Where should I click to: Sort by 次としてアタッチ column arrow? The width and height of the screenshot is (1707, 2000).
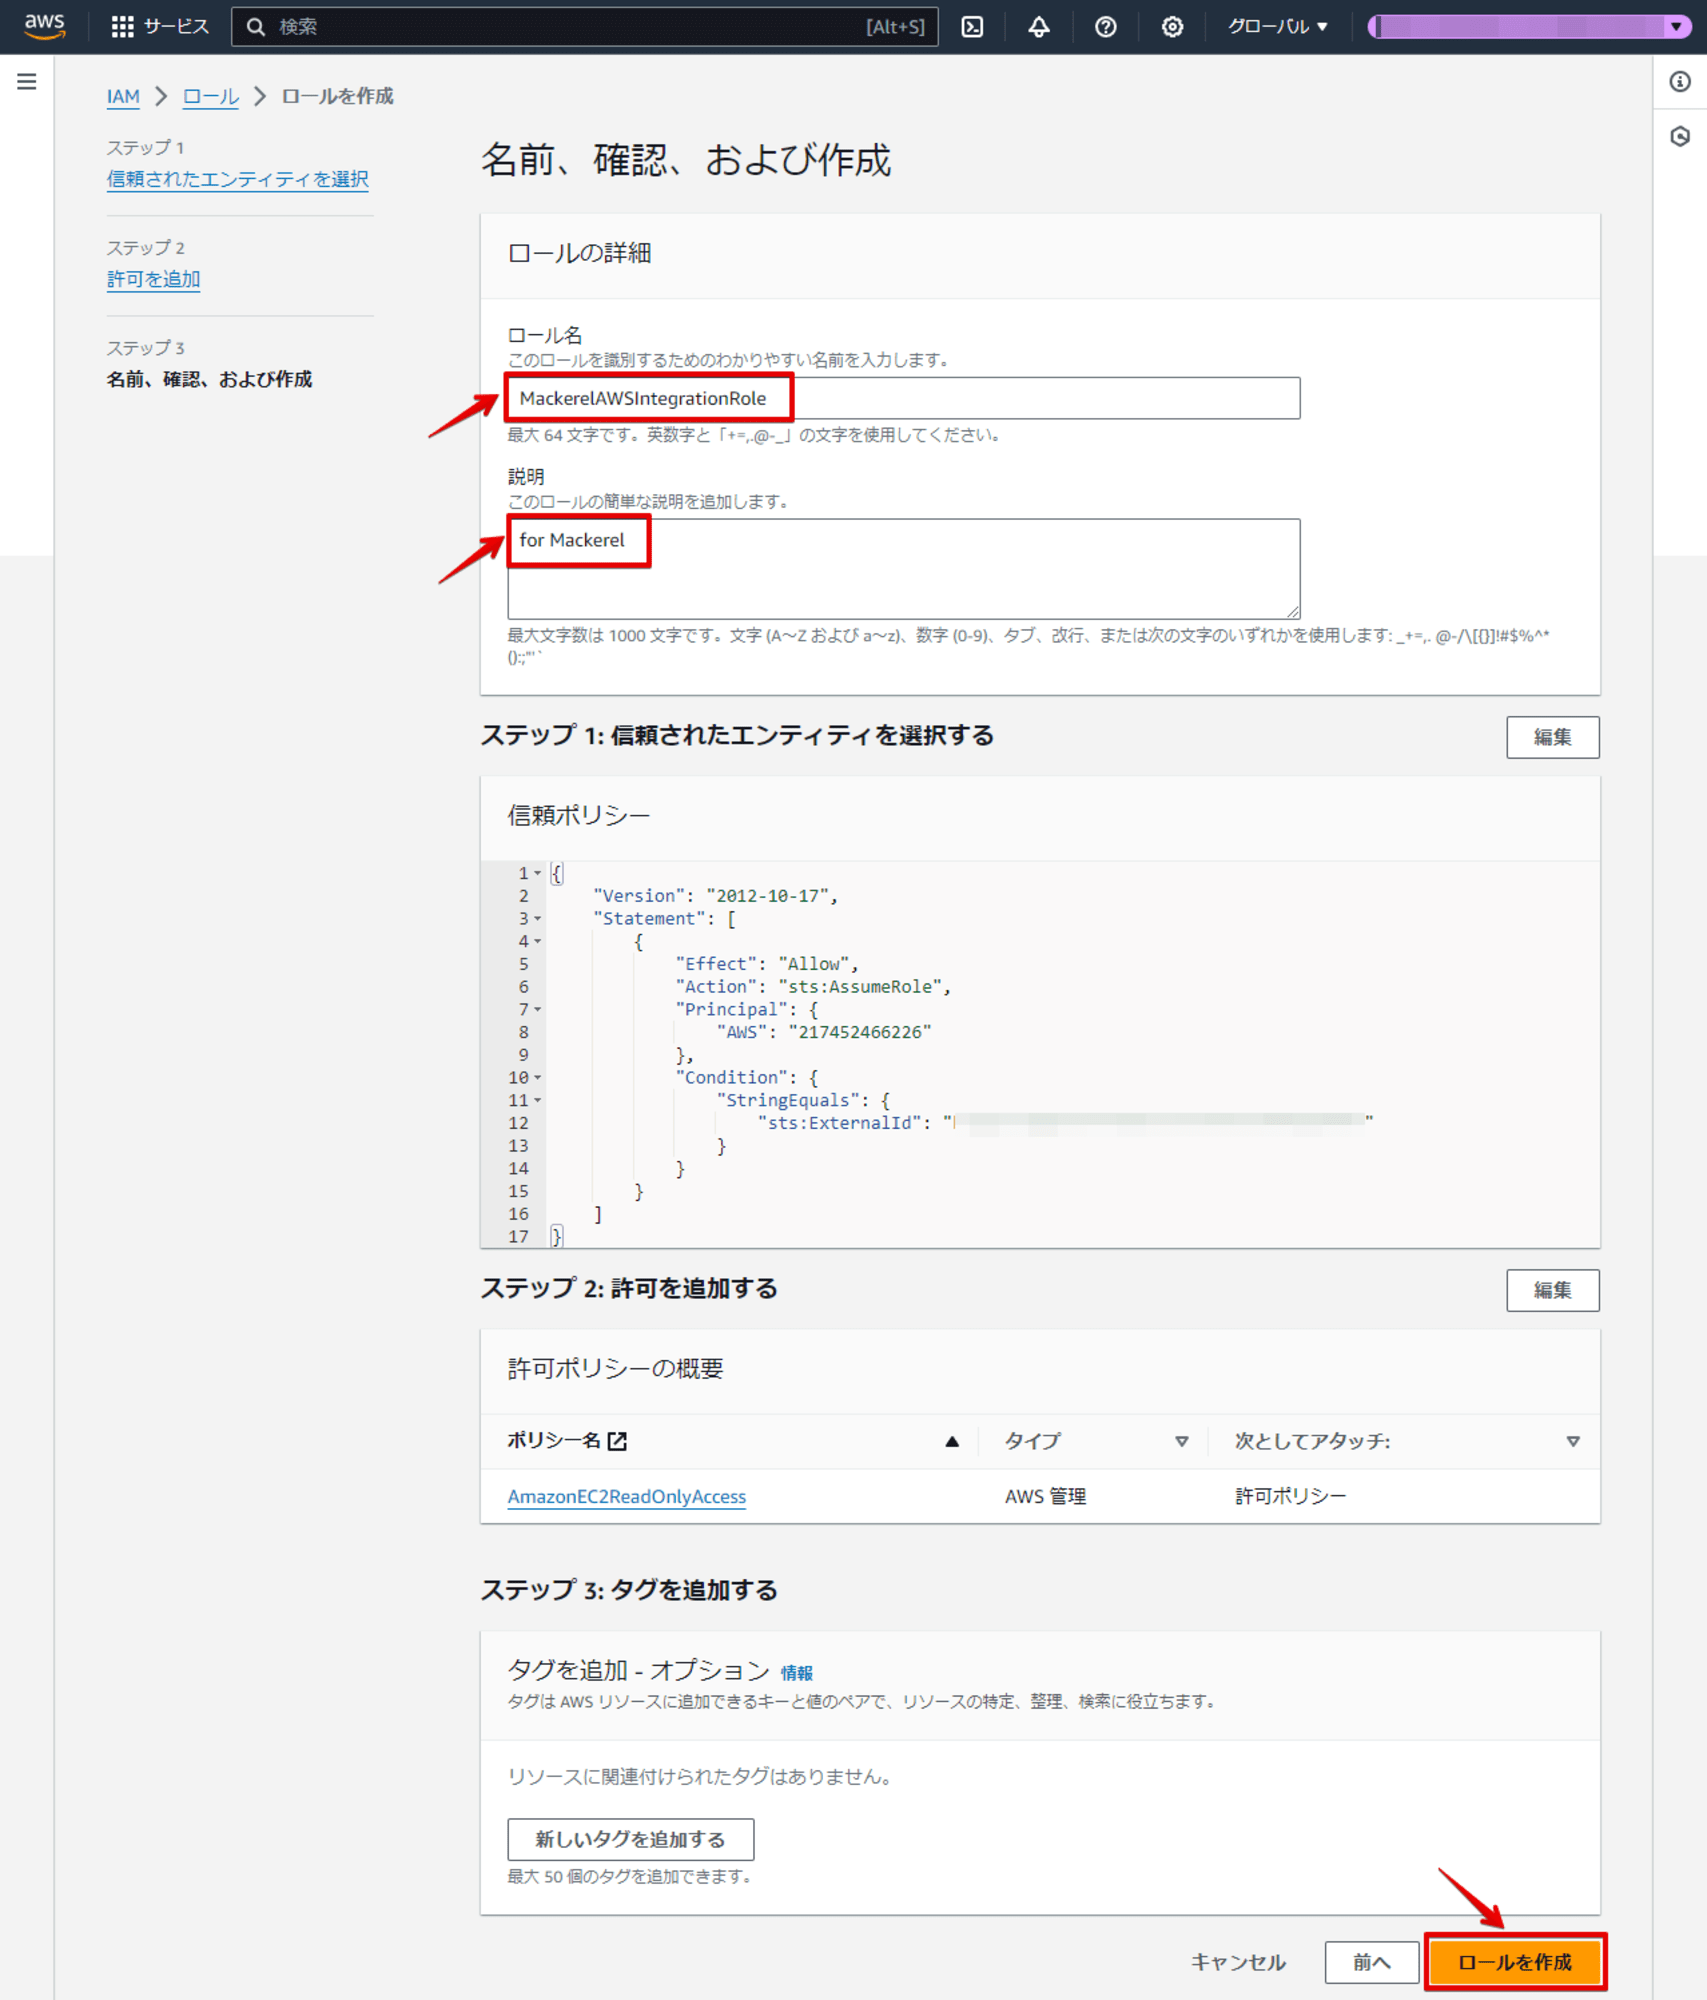pyautogui.click(x=1573, y=1441)
